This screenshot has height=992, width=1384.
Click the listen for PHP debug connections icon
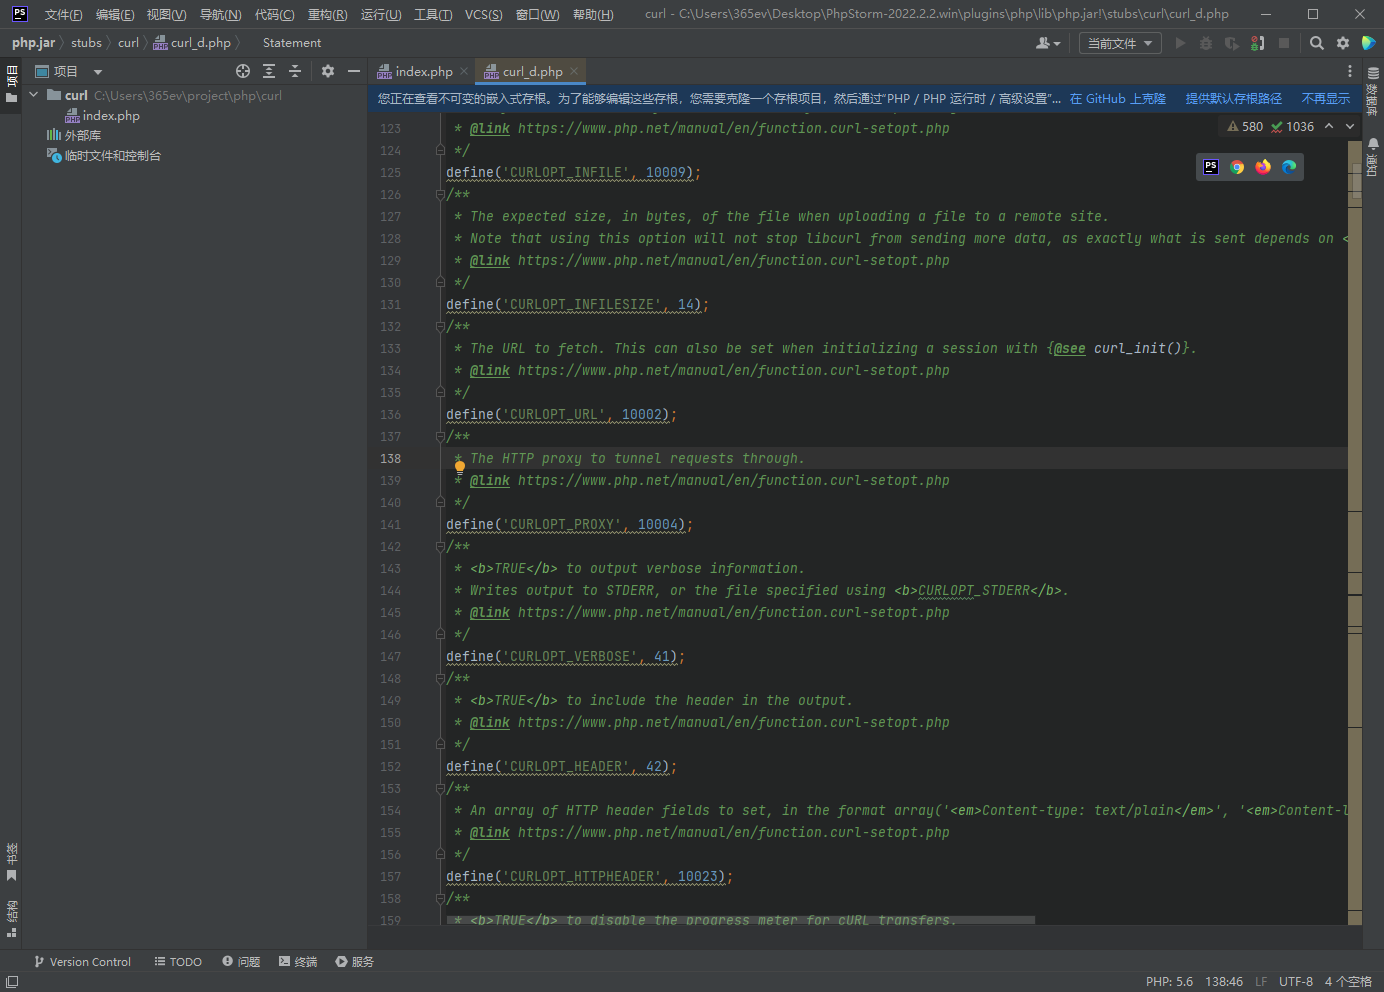point(1258,43)
